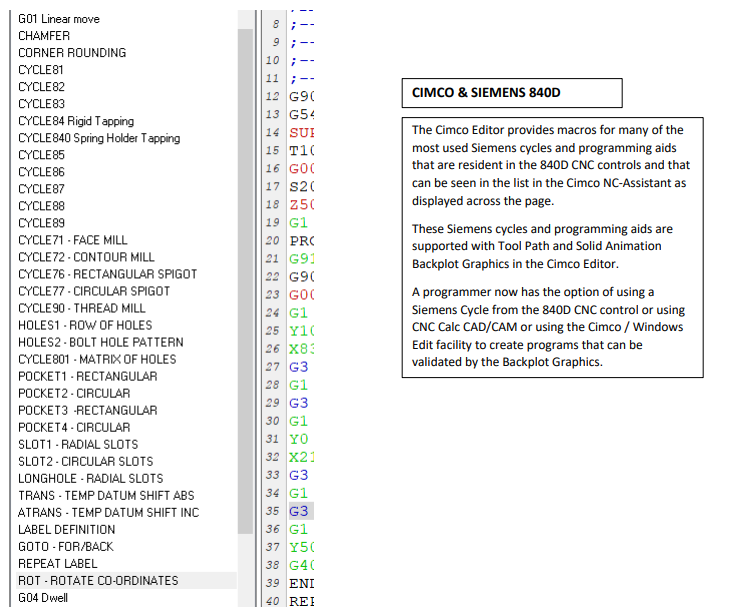Choose 'TRANS - TEMP DATUM SHIFT ABS'
738x607 pixels.
click(x=106, y=495)
